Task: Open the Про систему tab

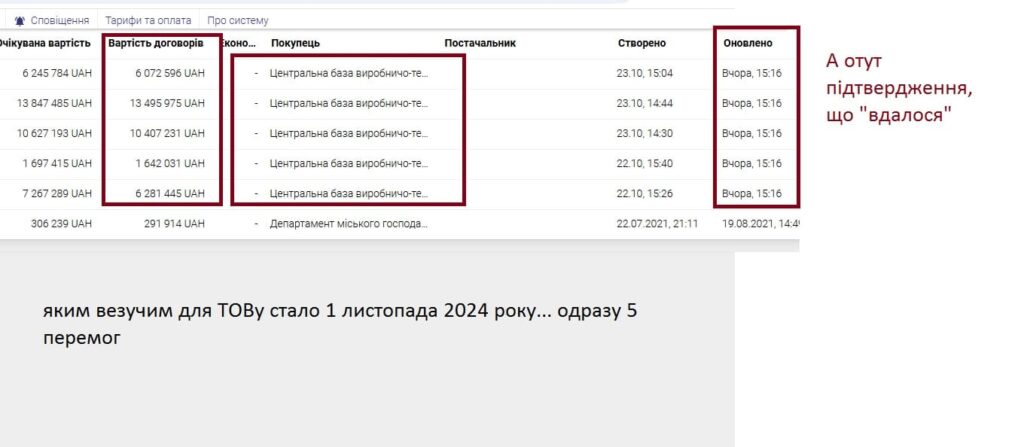Action: 237,20
